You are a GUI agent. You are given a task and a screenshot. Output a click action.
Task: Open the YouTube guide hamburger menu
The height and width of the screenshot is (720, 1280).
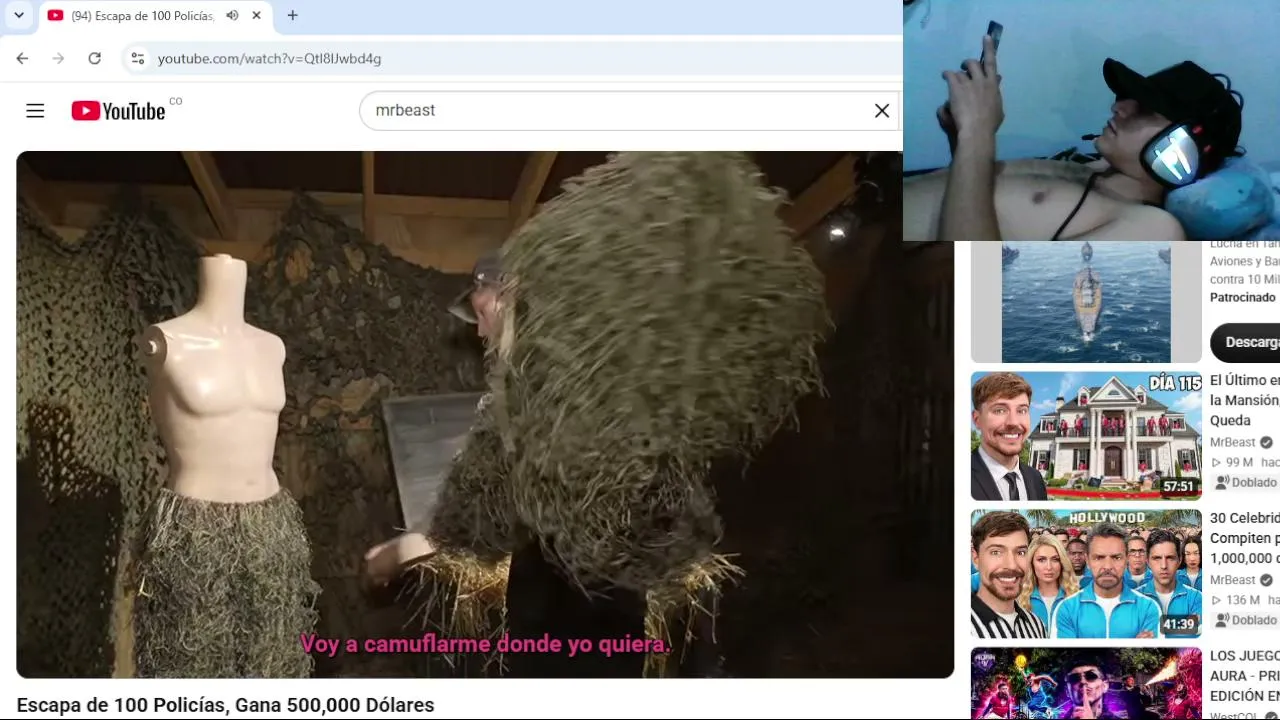35,111
